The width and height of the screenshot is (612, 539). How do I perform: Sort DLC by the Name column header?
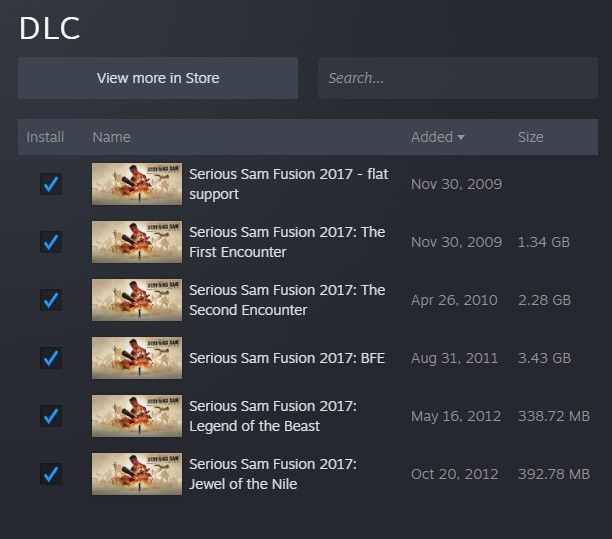point(111,137)
